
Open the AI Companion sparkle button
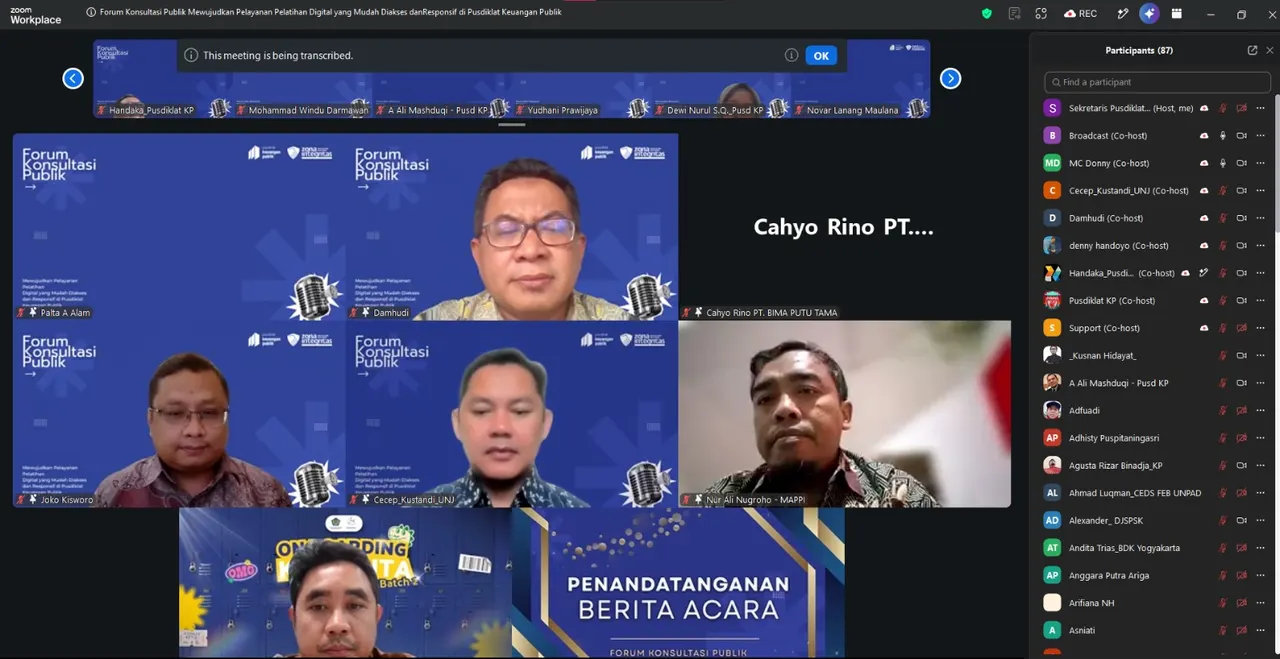pos(1149,13)
